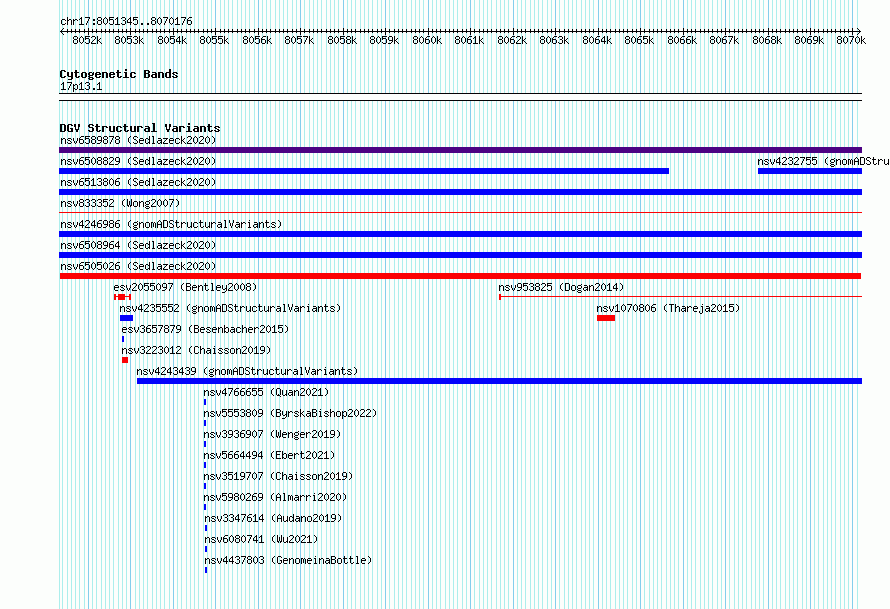Select the 17p13.1 cytogenetic band label
Screen dimensions: 890x609
81,86
